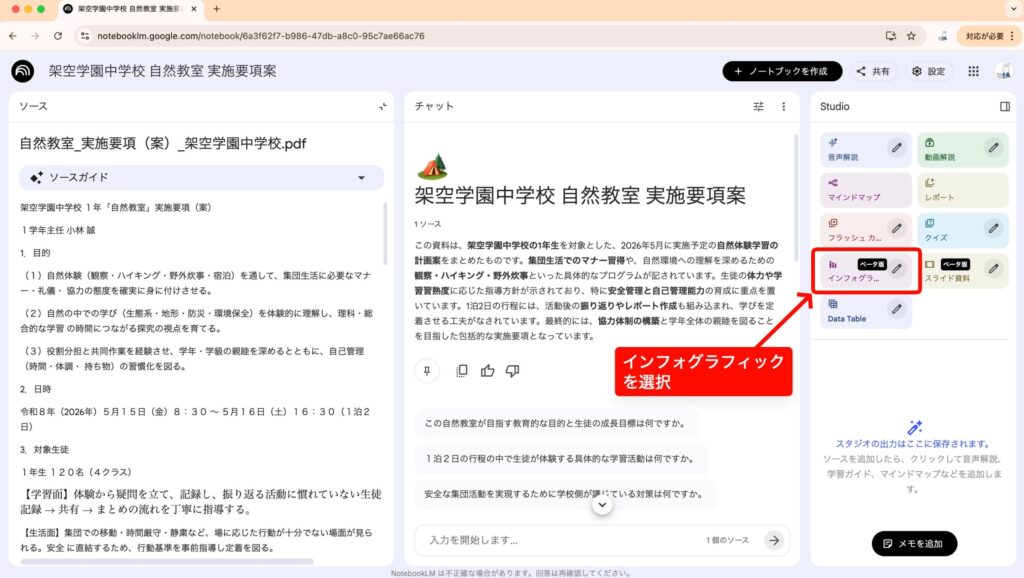Click the メモを追加 button
Image resolution: width=1024 pixels, height=578 pixels.
click(x=914, y=543)
